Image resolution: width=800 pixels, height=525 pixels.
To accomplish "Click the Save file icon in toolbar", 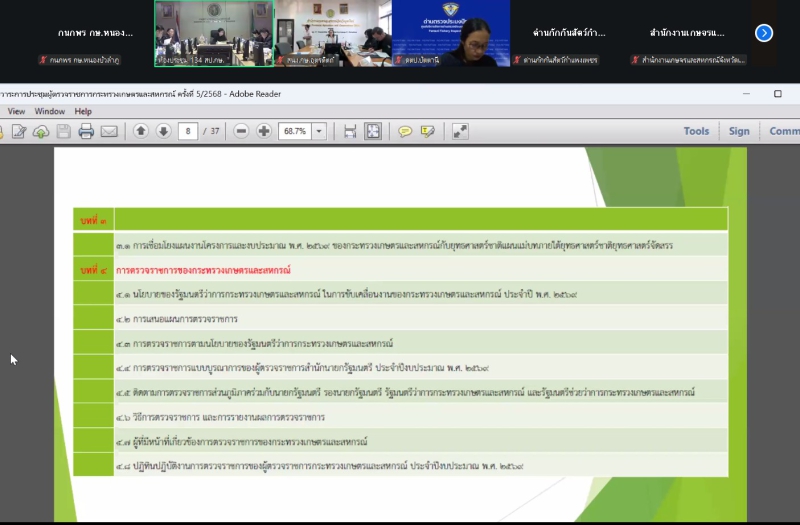I will pos(63,131).
